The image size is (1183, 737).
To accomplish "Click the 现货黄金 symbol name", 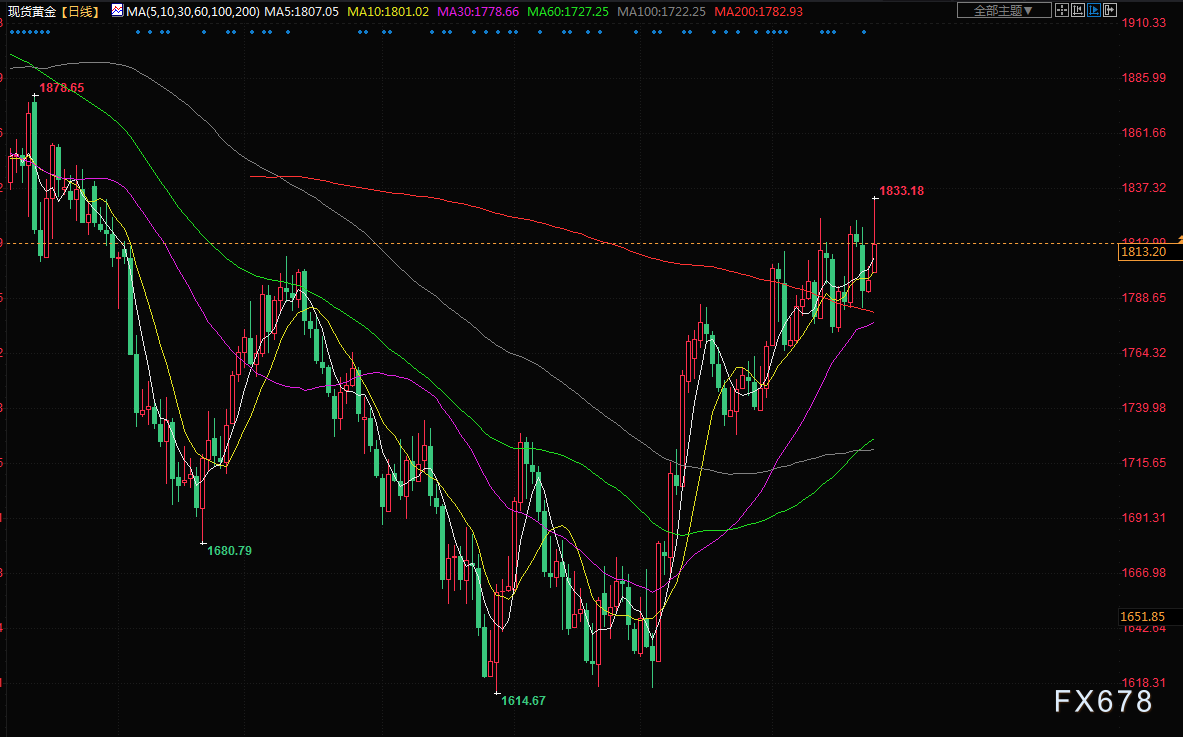I will (x=32, y=11).
